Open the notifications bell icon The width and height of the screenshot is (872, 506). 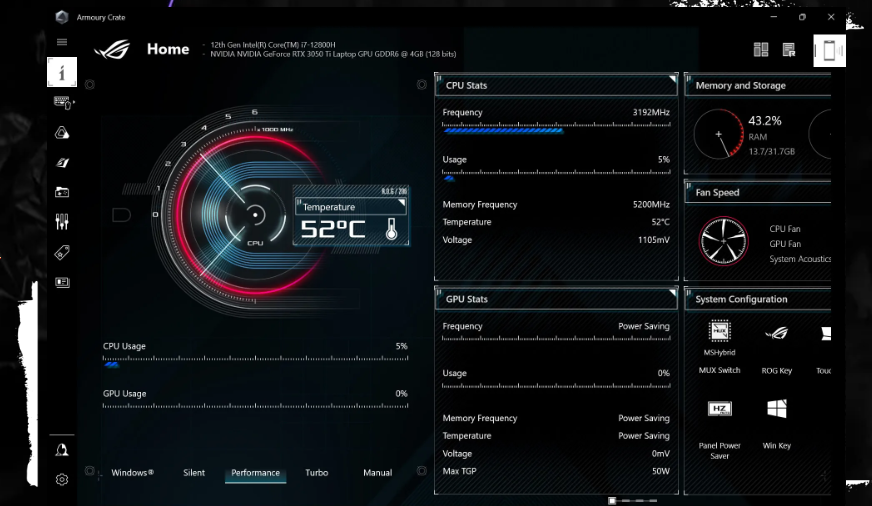click(62, 450)
